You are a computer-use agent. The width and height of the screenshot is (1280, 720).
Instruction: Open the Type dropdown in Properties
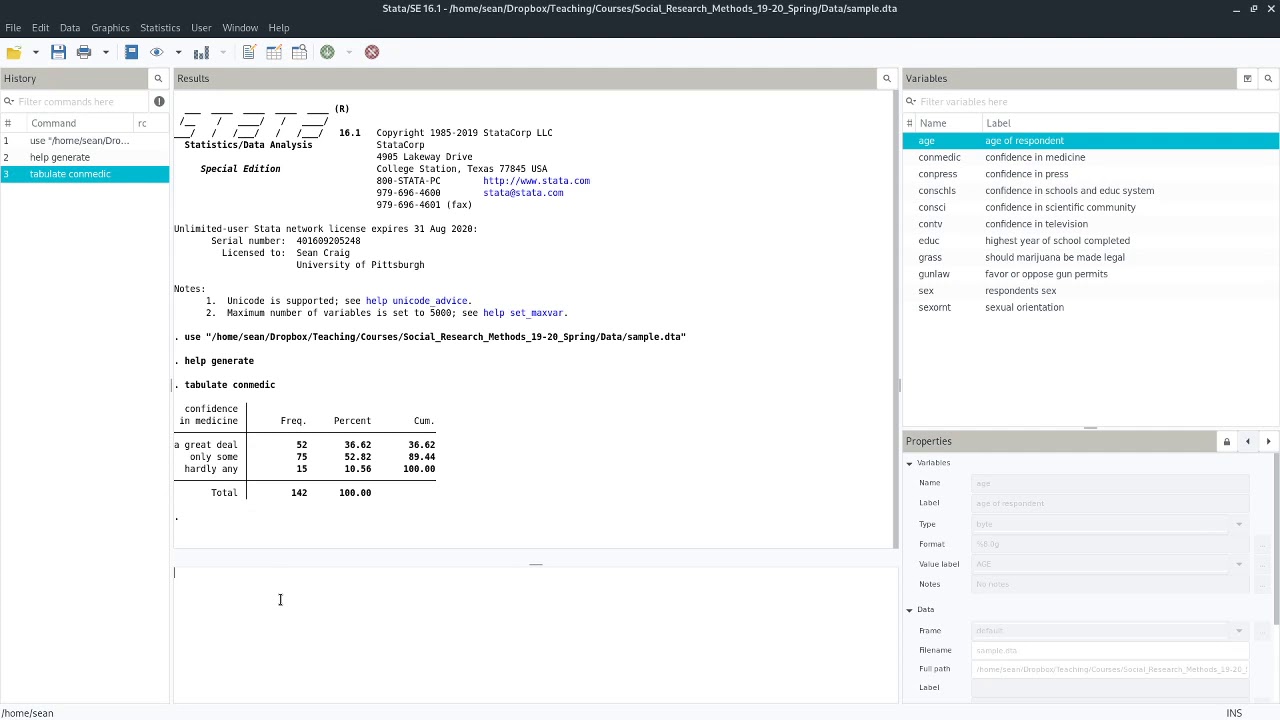pyautogui.click(x=1238, y=524)
